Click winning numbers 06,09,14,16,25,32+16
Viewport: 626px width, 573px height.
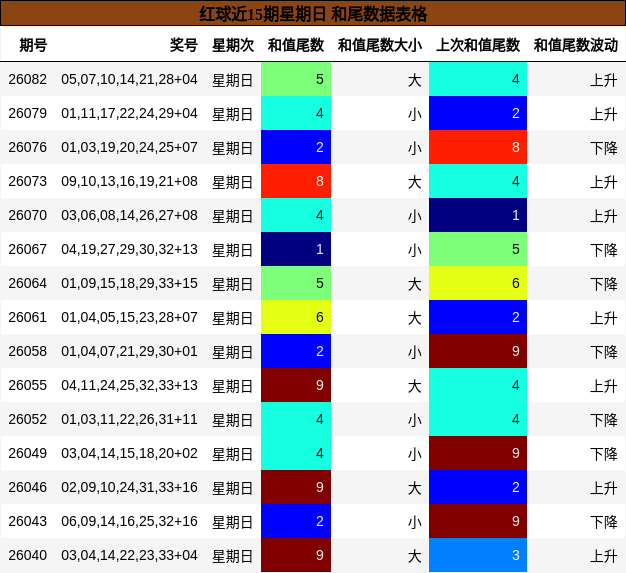coord(129,521)
